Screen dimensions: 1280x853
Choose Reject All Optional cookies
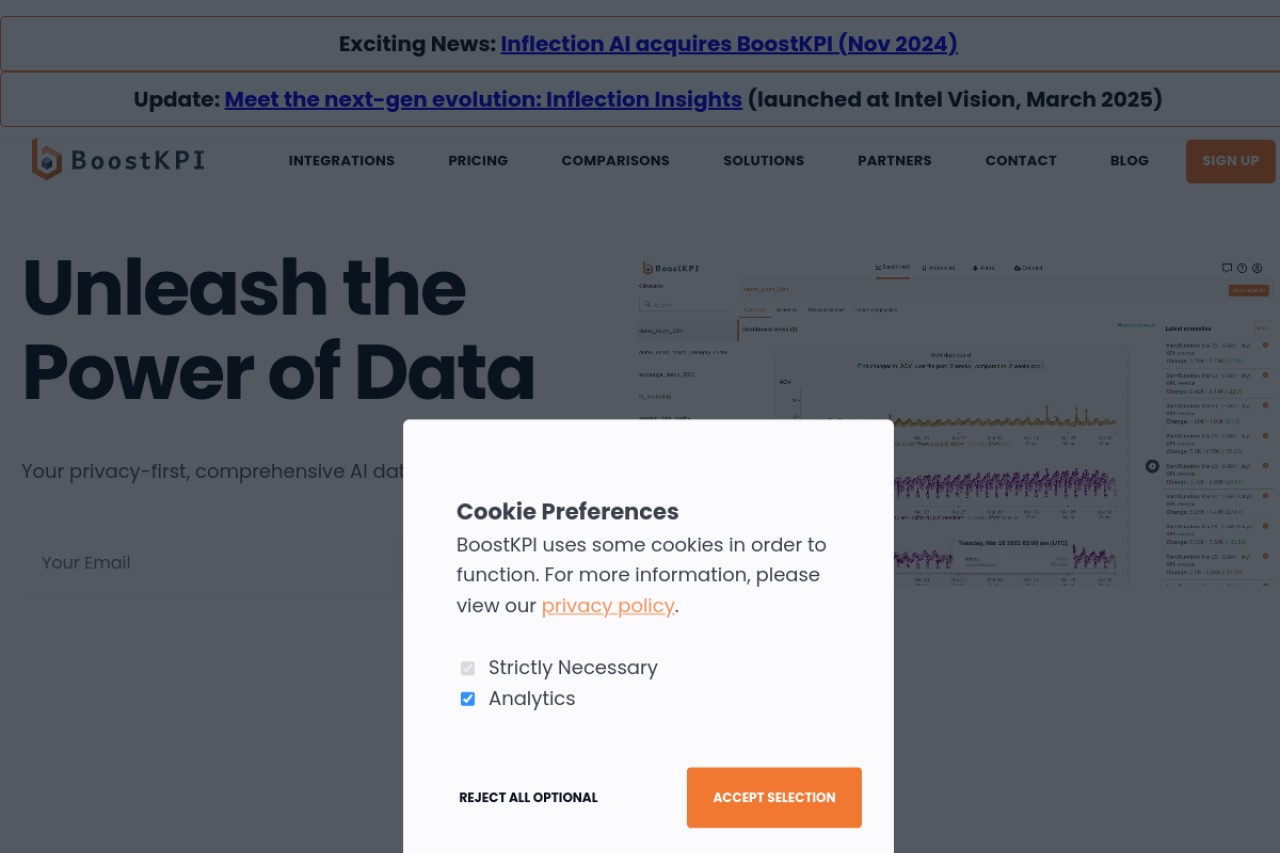(x=528, y=798)
